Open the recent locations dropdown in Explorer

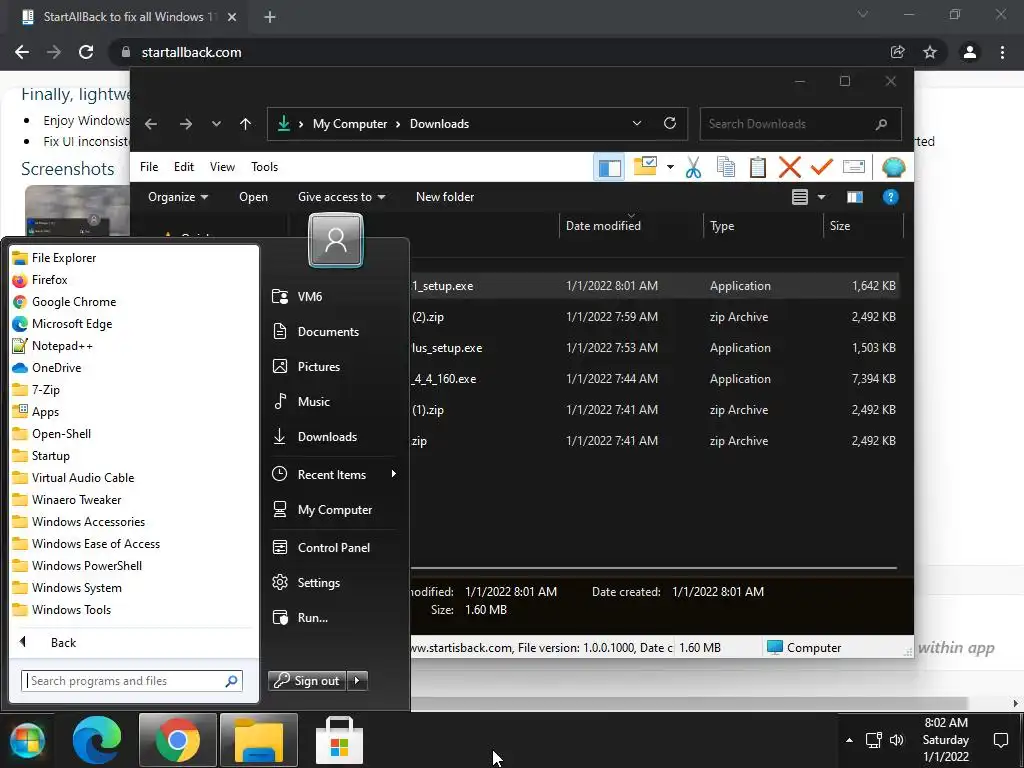(x=216, y=124)
